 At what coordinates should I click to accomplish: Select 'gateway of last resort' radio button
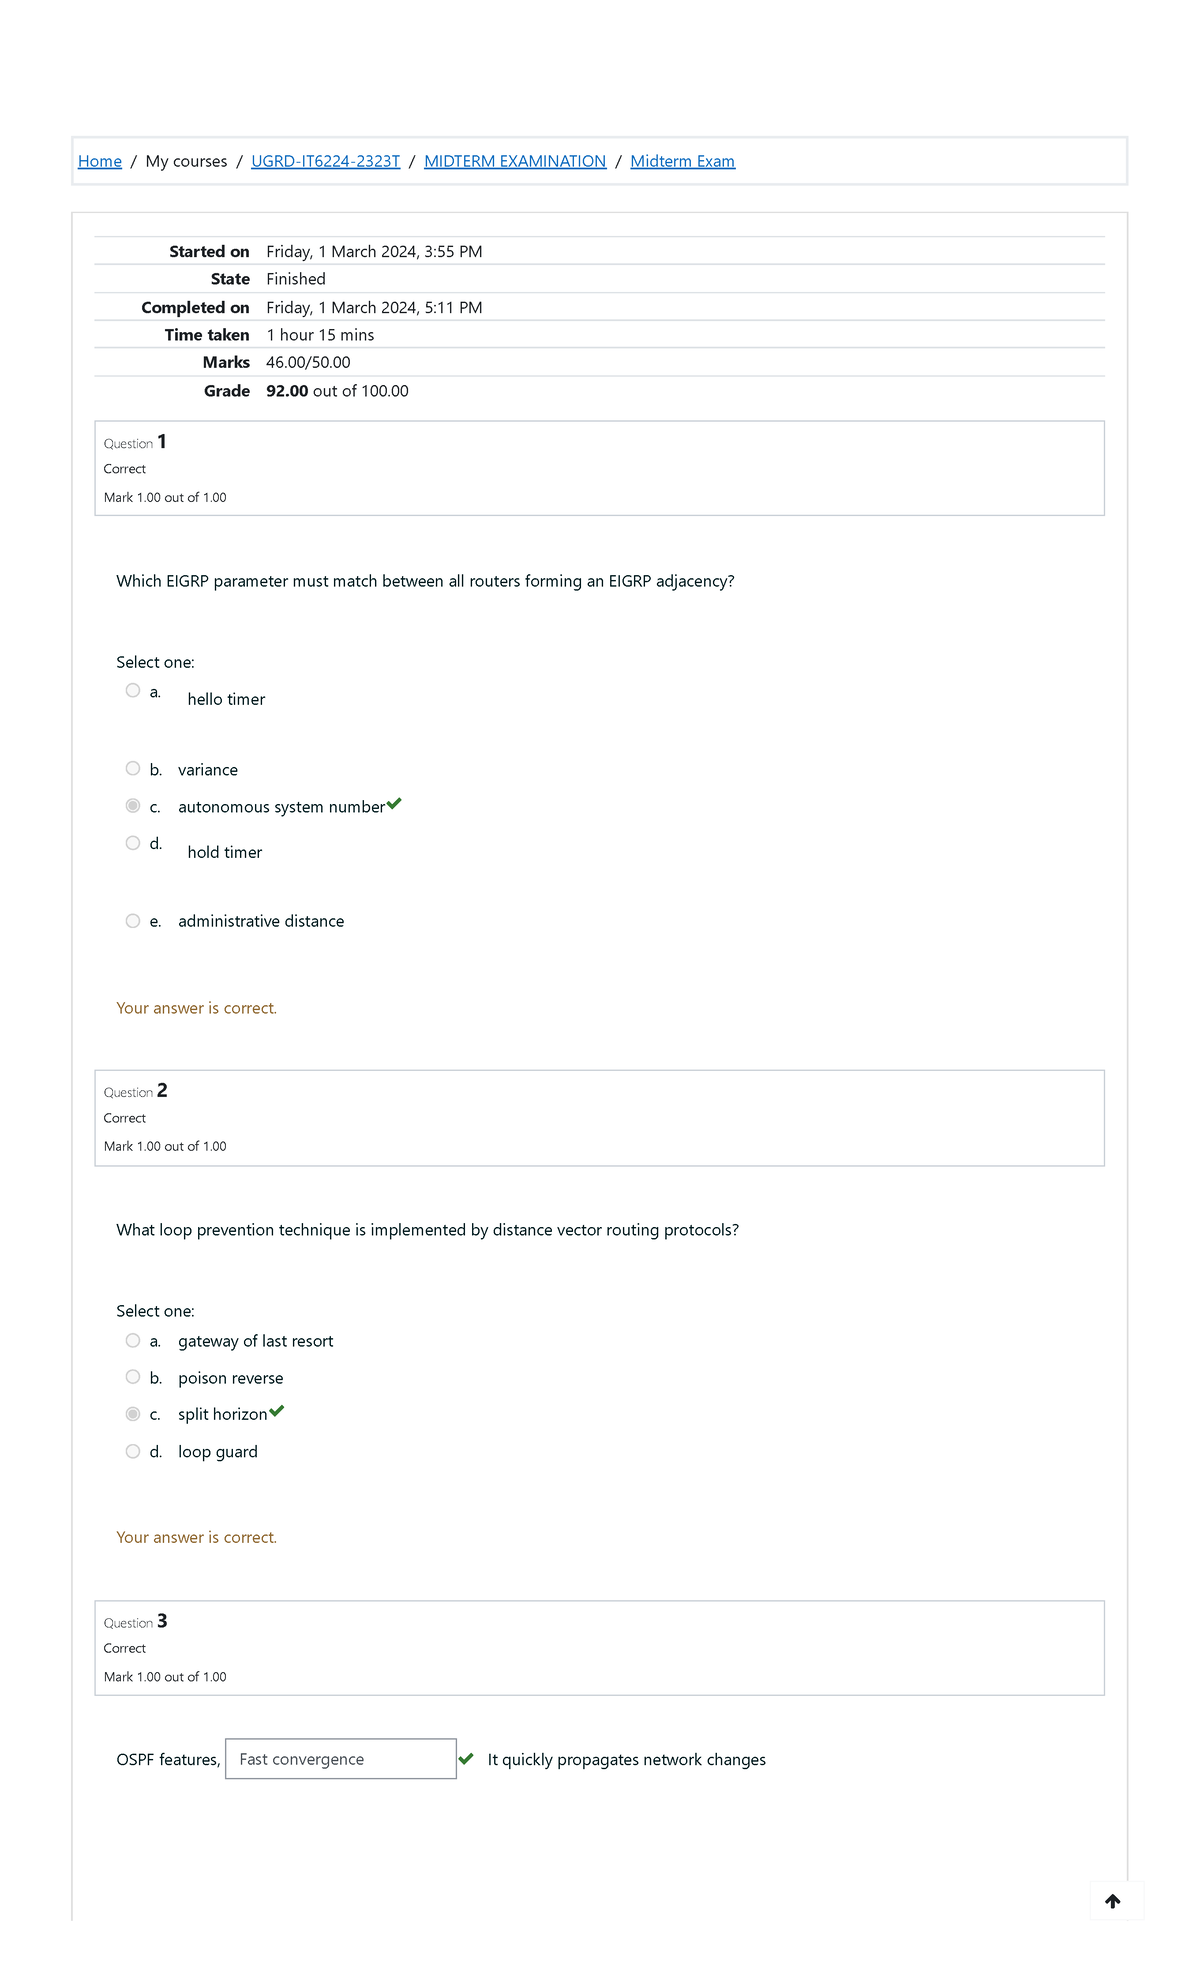click(133, 1340)
